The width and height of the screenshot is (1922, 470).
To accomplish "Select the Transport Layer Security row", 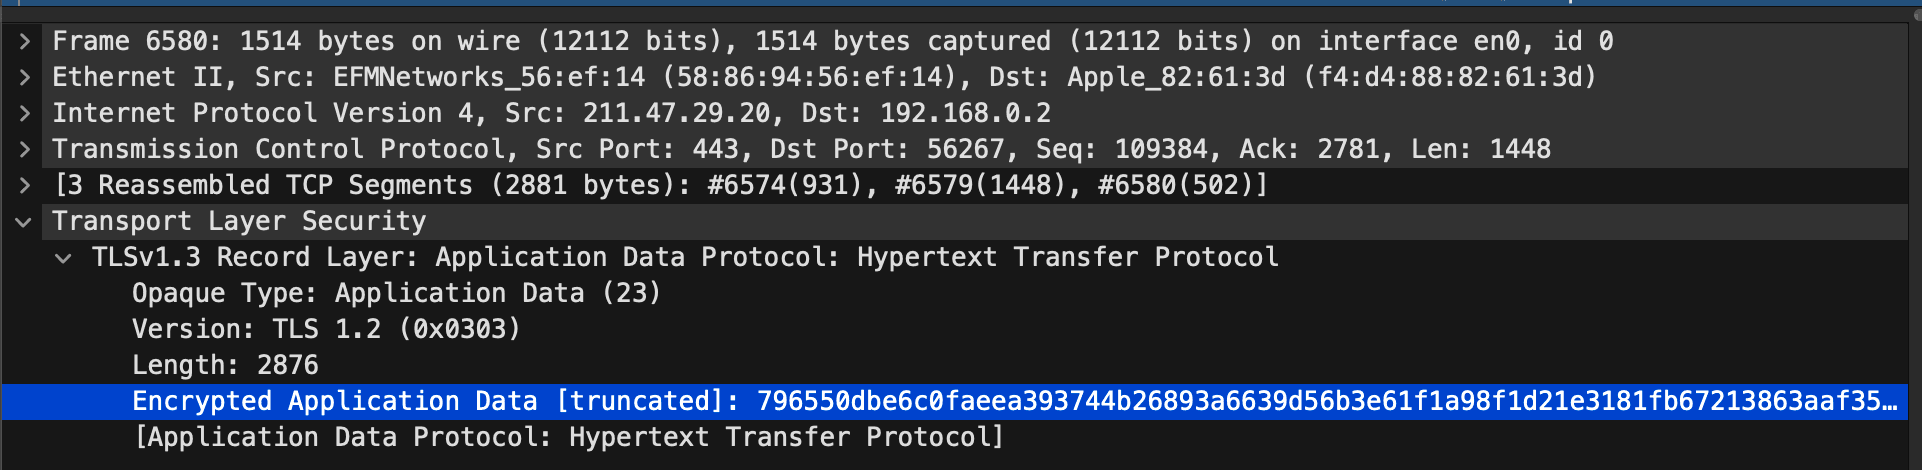I will coord(240,221).
